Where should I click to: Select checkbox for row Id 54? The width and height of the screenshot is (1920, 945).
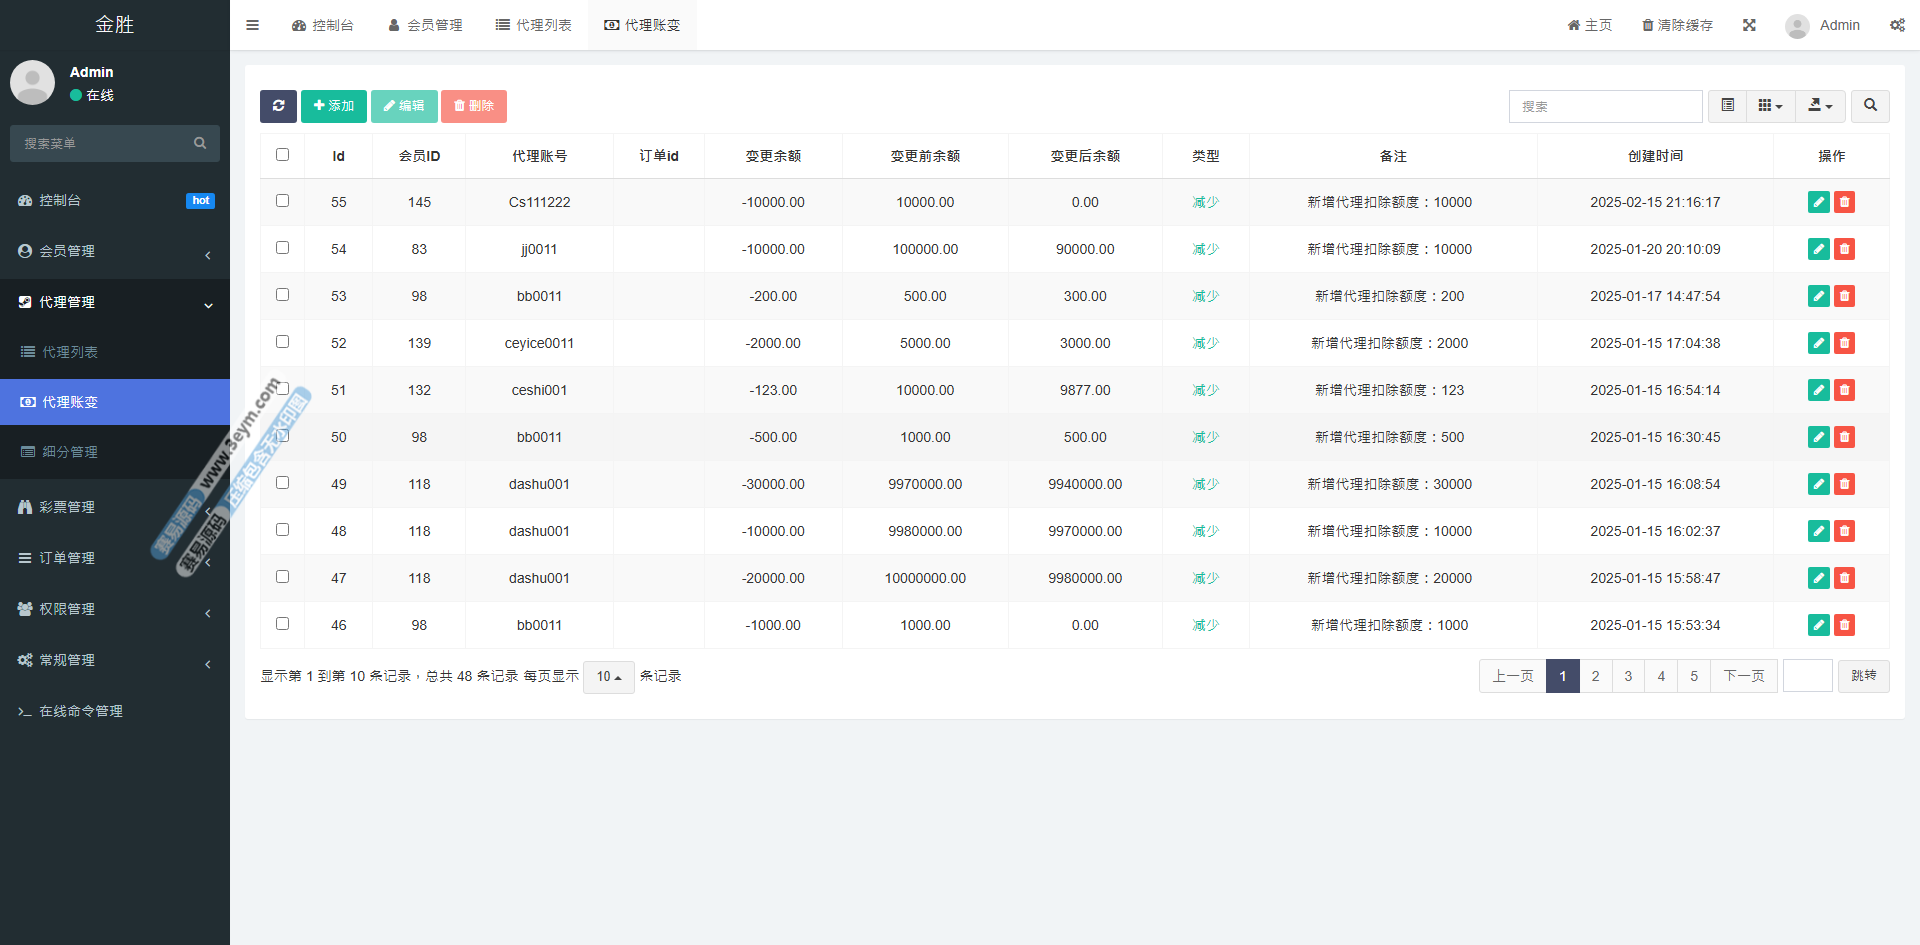(x=282, y=248)
